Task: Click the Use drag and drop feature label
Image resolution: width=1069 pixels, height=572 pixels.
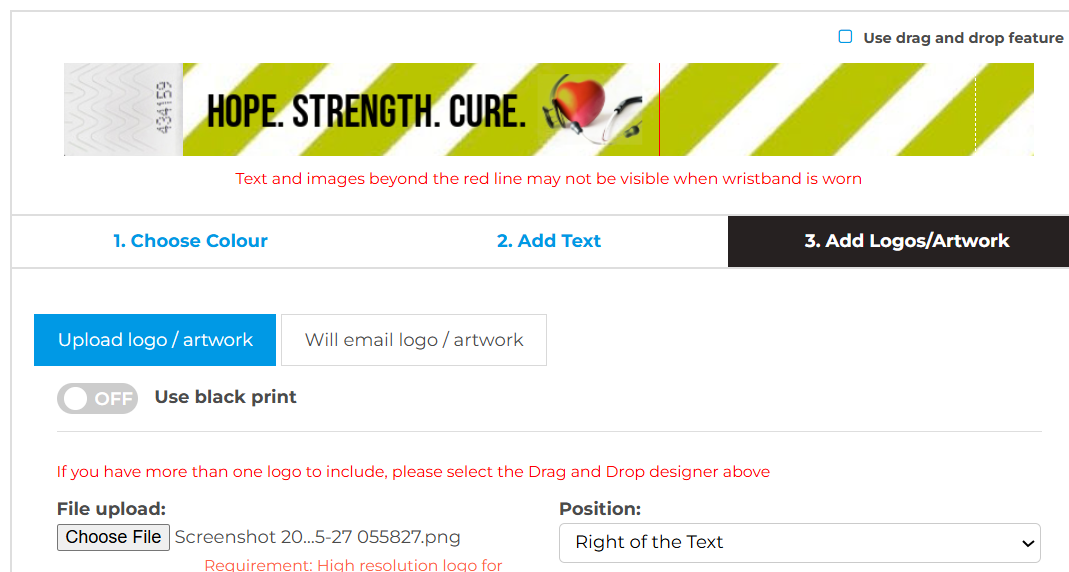Action: point(963,38)
